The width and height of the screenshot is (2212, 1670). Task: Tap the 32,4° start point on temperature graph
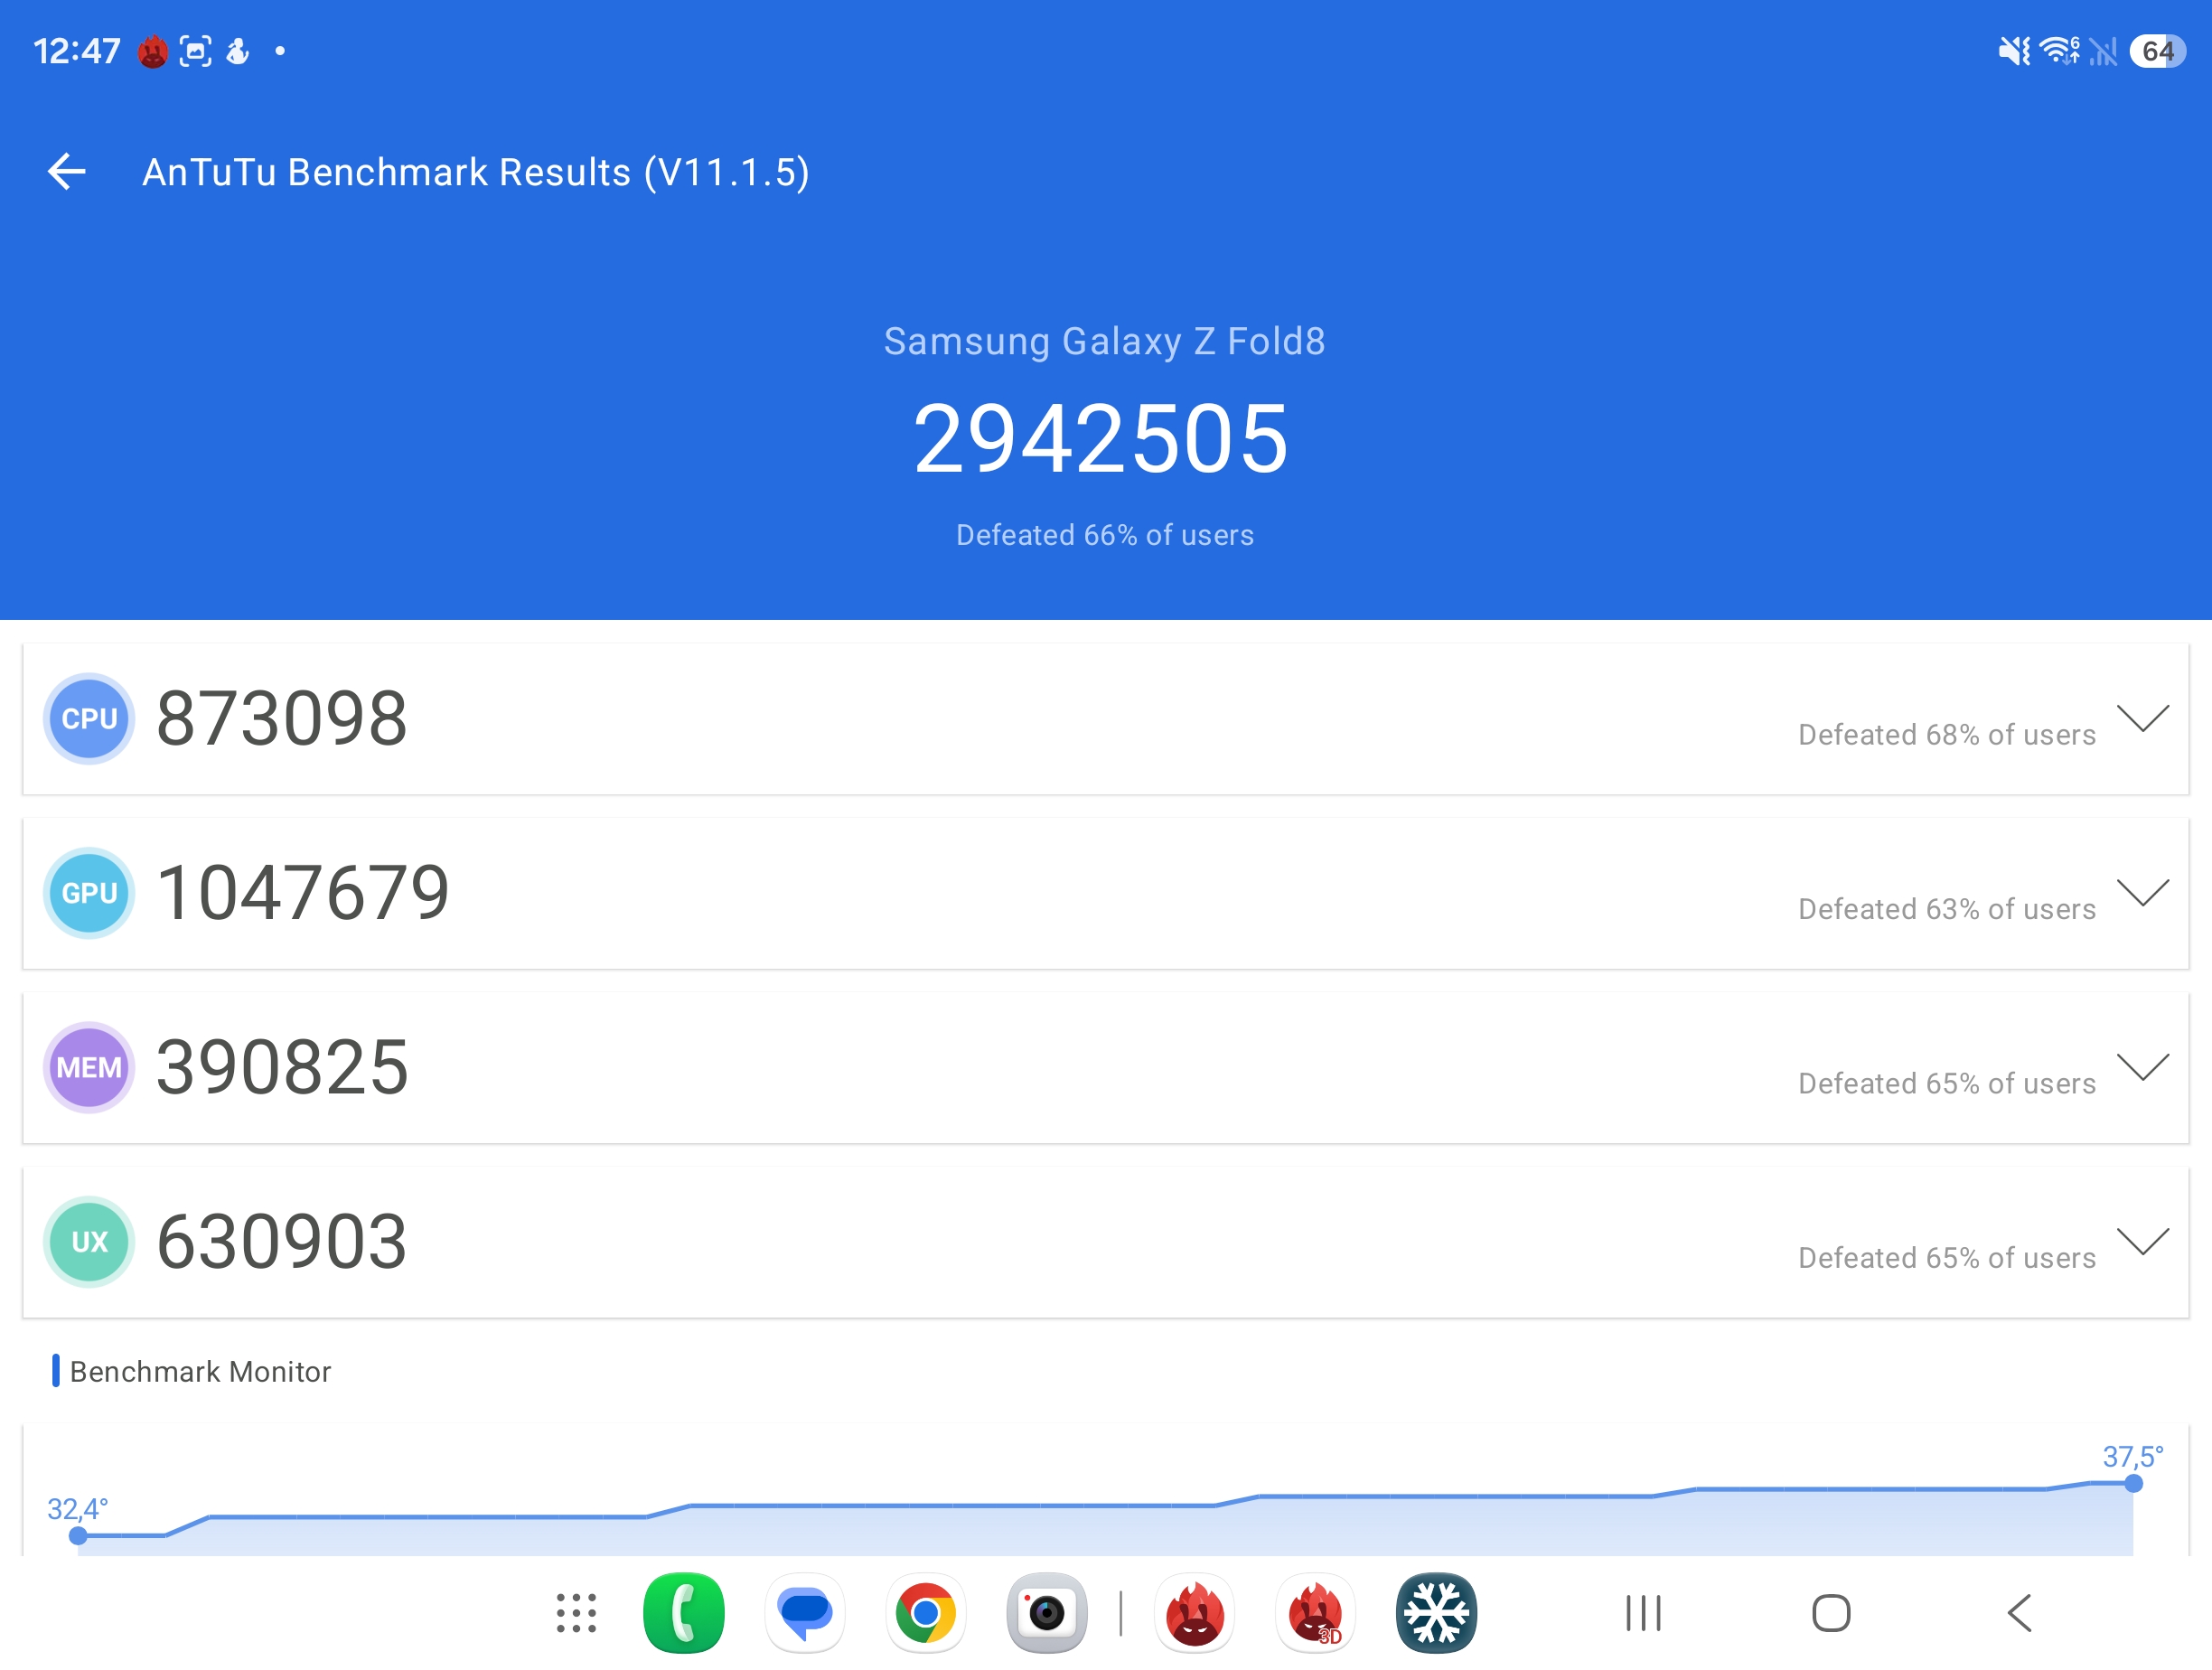point(78,1535)
